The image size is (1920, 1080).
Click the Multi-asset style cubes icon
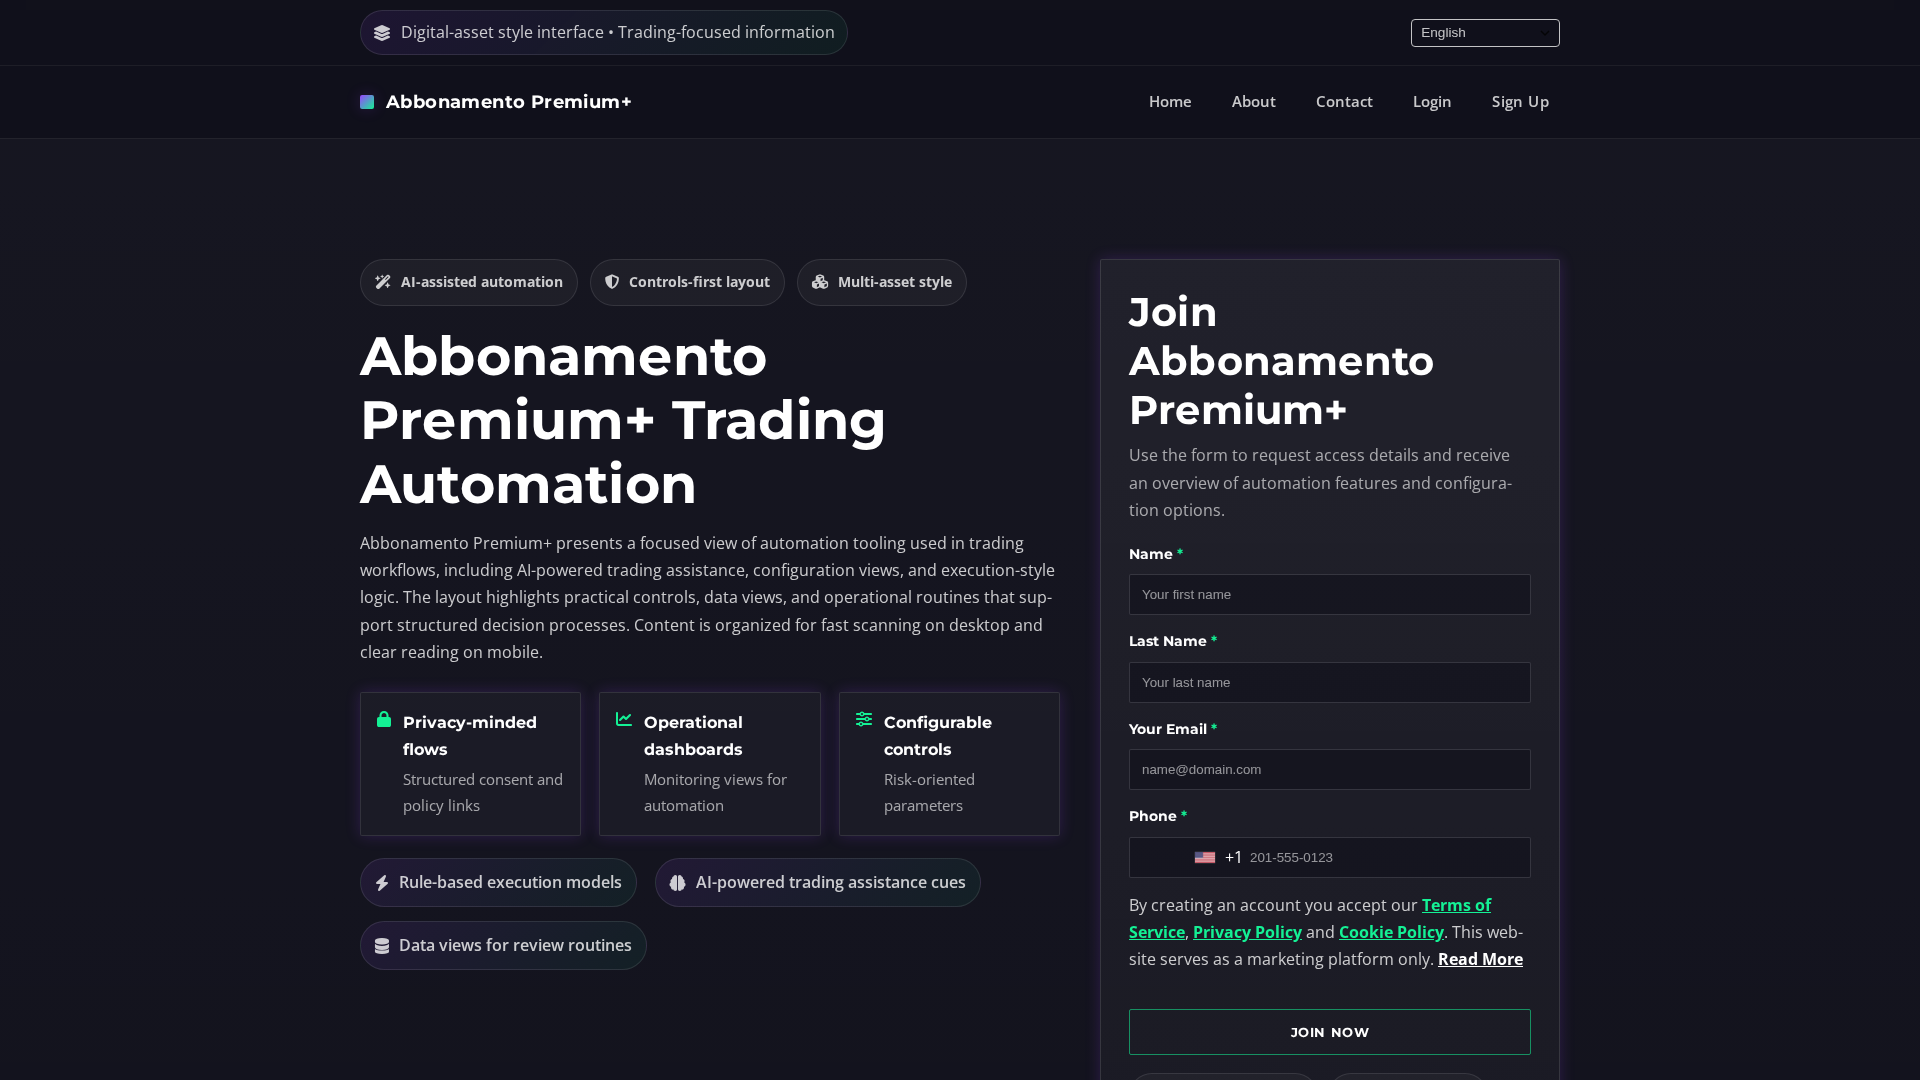pyautogui.click(x=820, y=282)
